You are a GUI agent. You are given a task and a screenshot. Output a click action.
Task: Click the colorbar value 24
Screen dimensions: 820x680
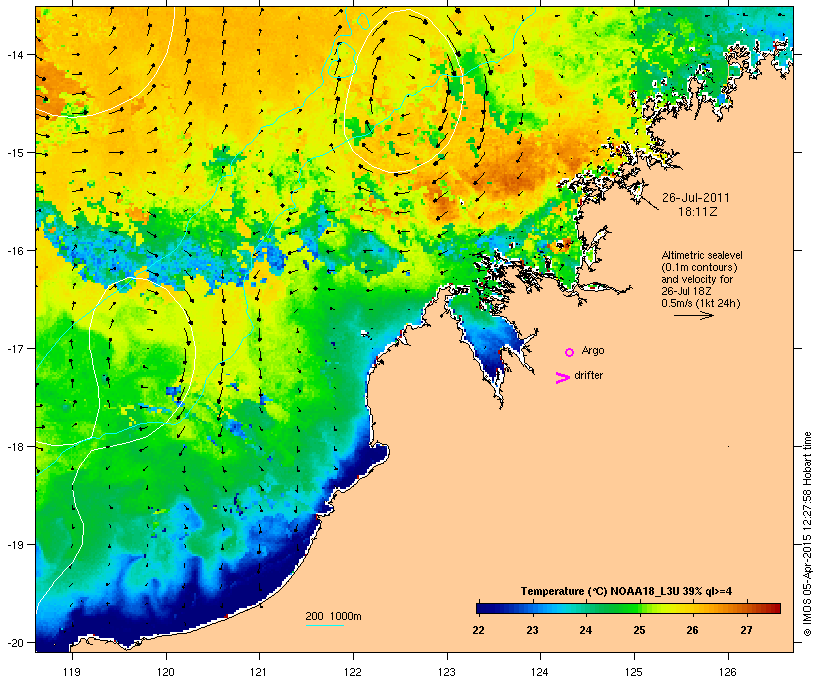pyautogui.click(x=585, y=630)
